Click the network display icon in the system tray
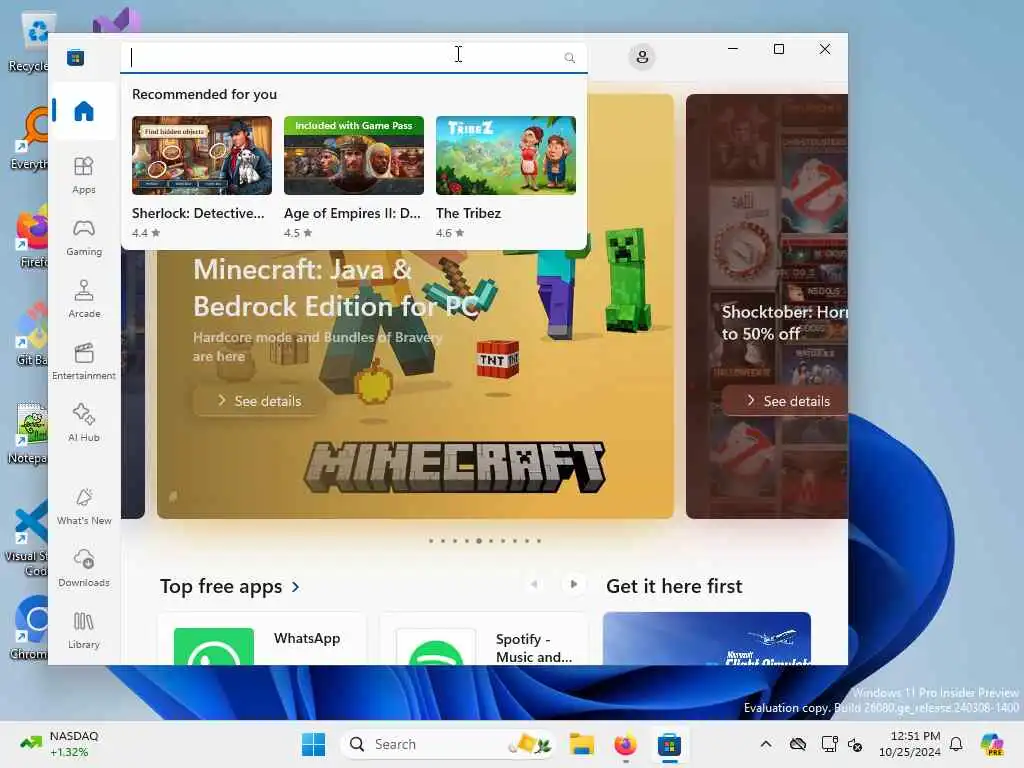This screenshot has width=1024, height=768. 829,744
